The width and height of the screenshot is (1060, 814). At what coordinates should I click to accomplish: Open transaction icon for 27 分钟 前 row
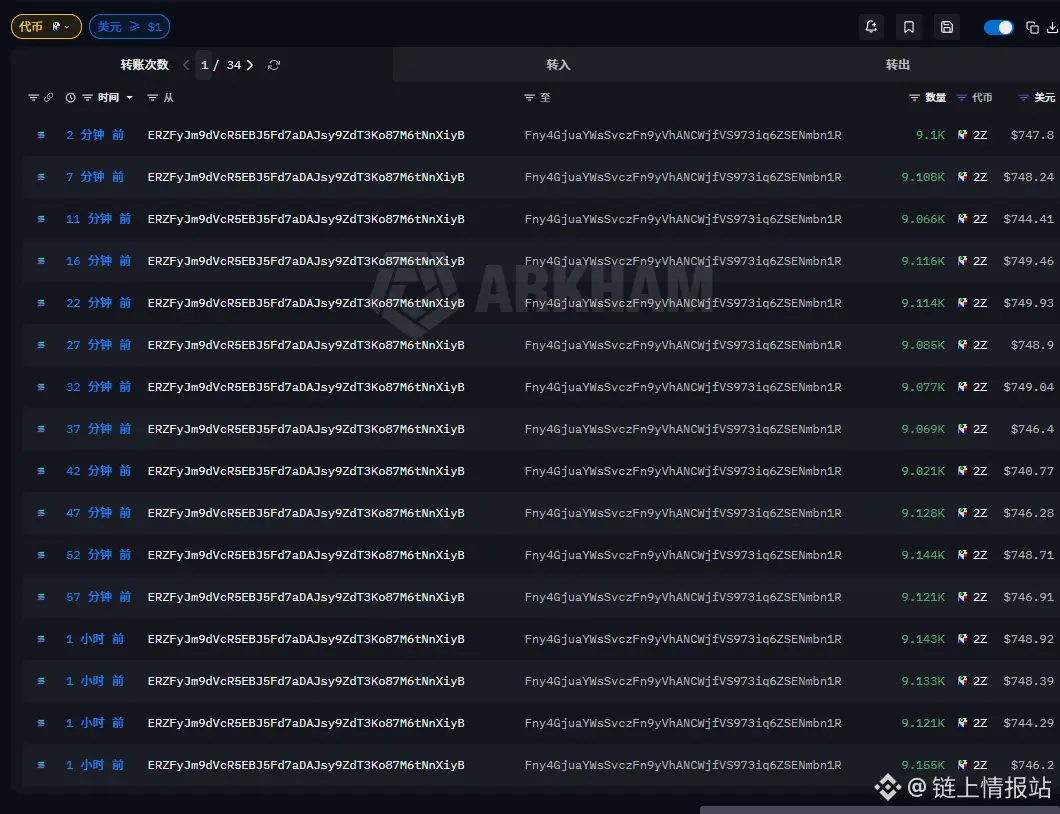[x=41, y=345]
